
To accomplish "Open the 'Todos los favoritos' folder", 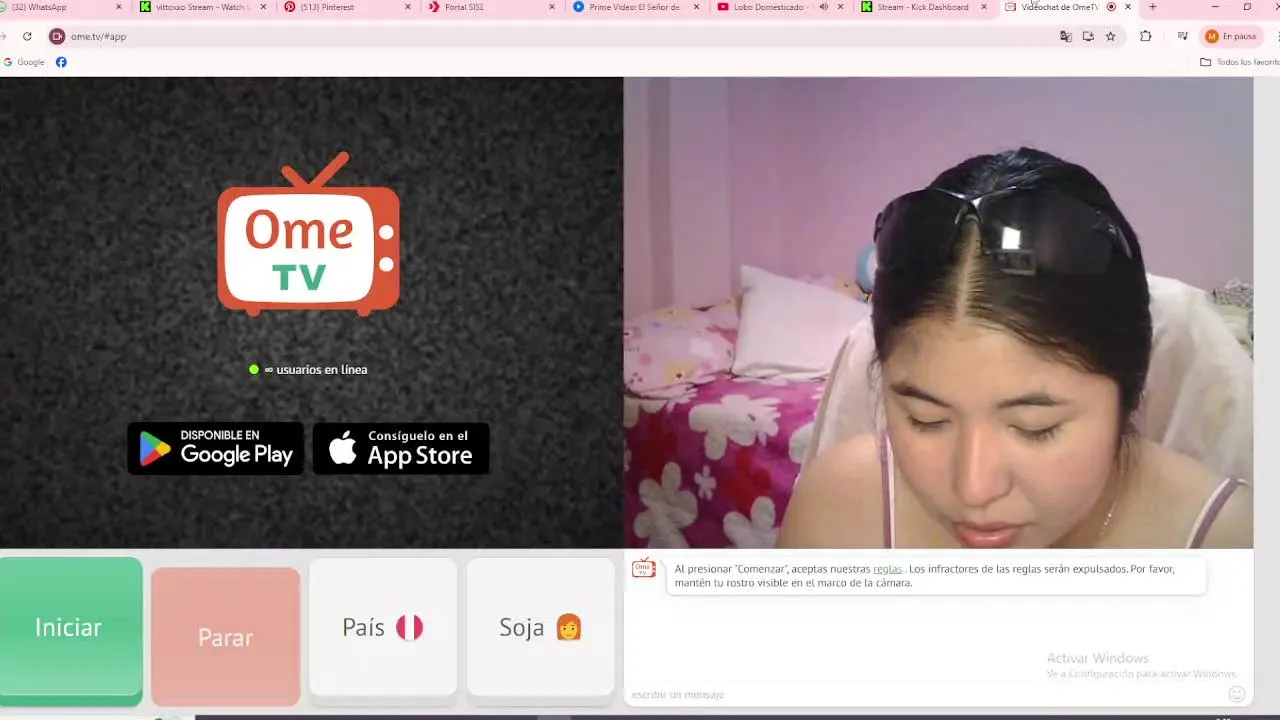I will [1239, 62].
